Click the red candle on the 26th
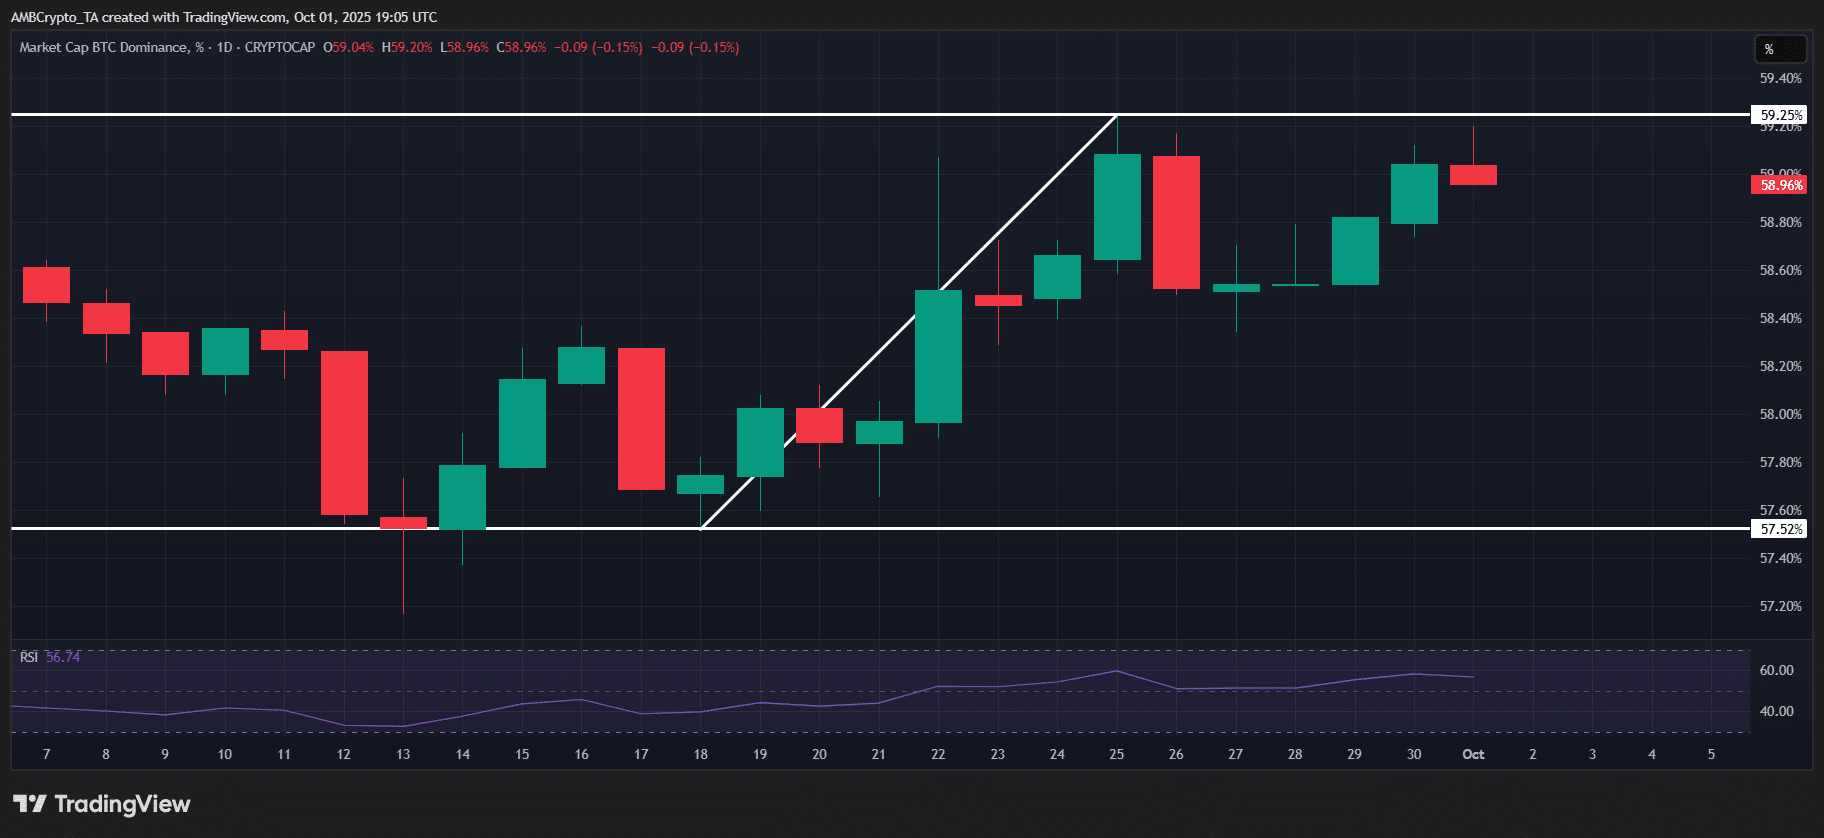The image size is (1824, 838). (1176, 222)
